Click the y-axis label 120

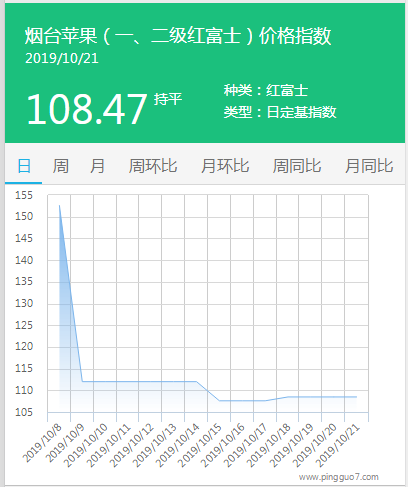(x=24, y=346)
